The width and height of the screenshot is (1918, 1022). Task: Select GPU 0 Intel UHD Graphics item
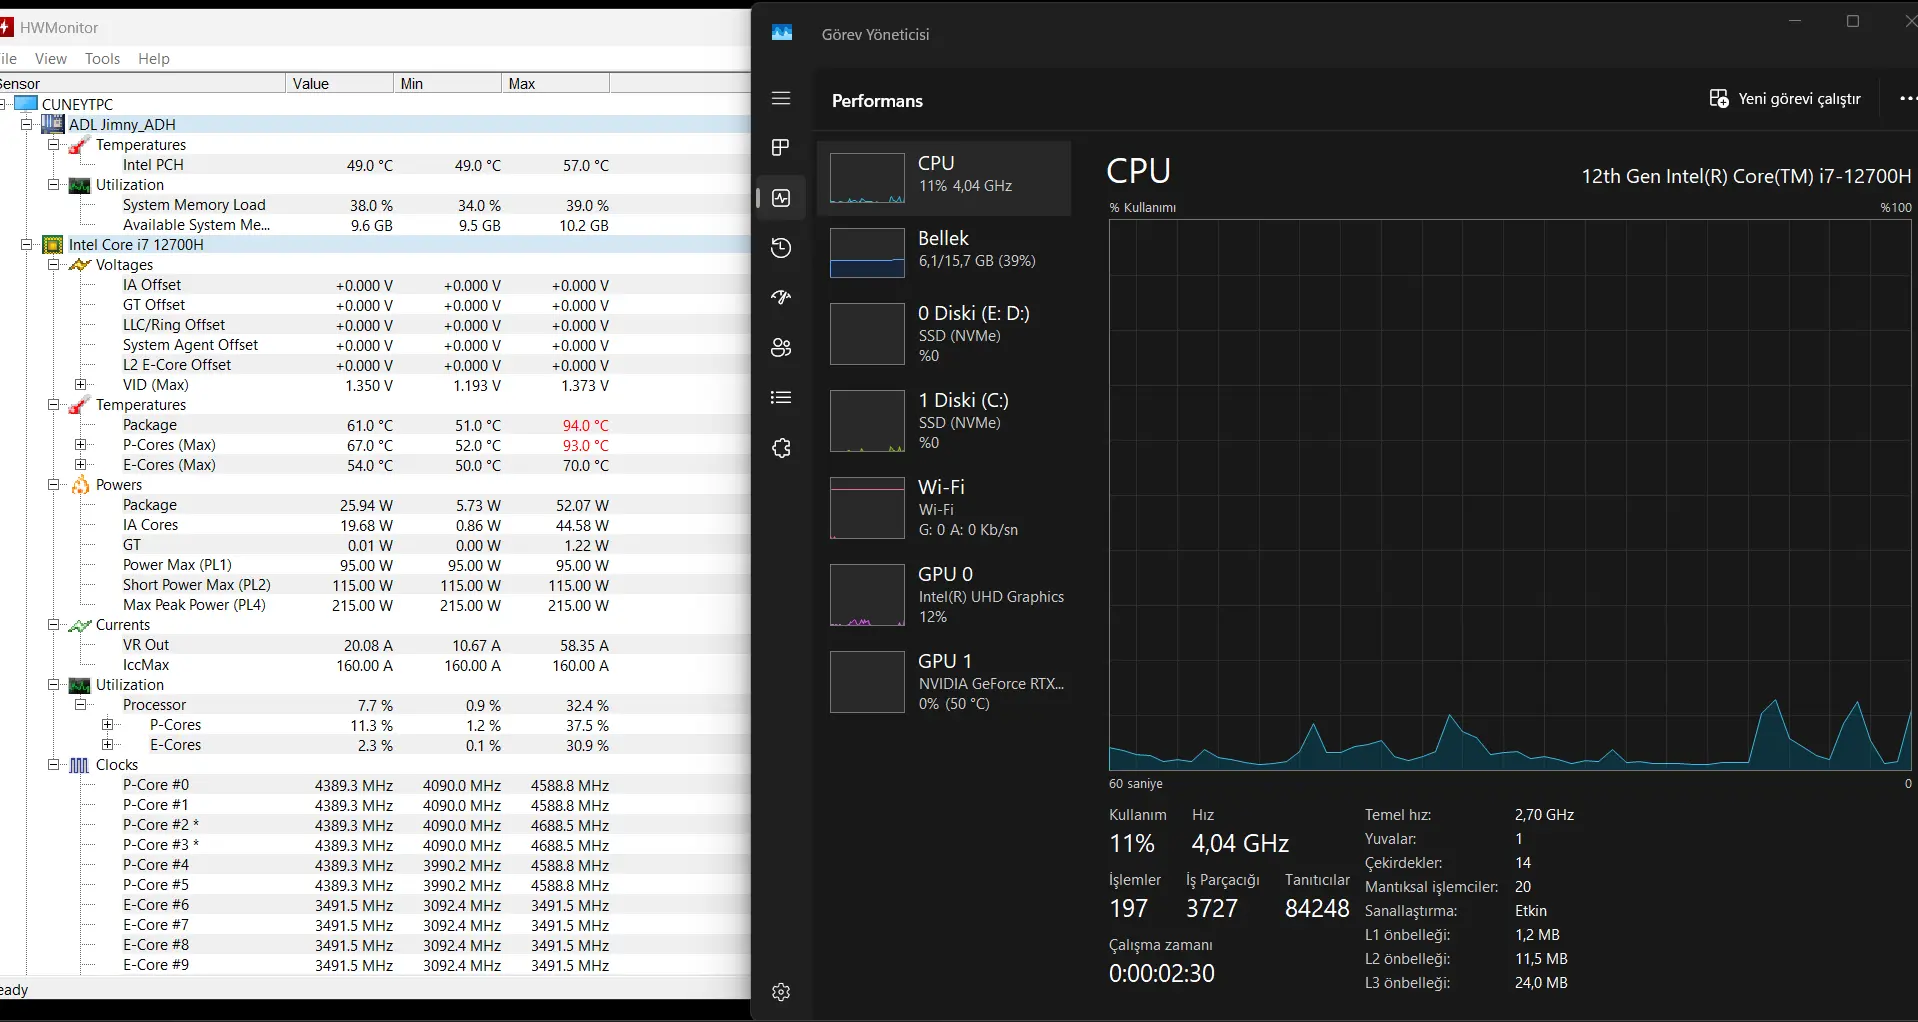point(944,595)
